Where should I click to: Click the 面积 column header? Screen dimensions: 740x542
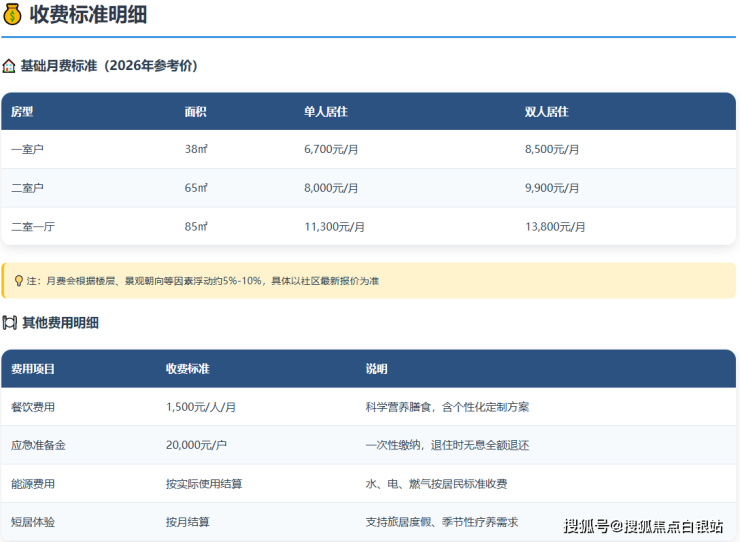(x=196, y=112)
